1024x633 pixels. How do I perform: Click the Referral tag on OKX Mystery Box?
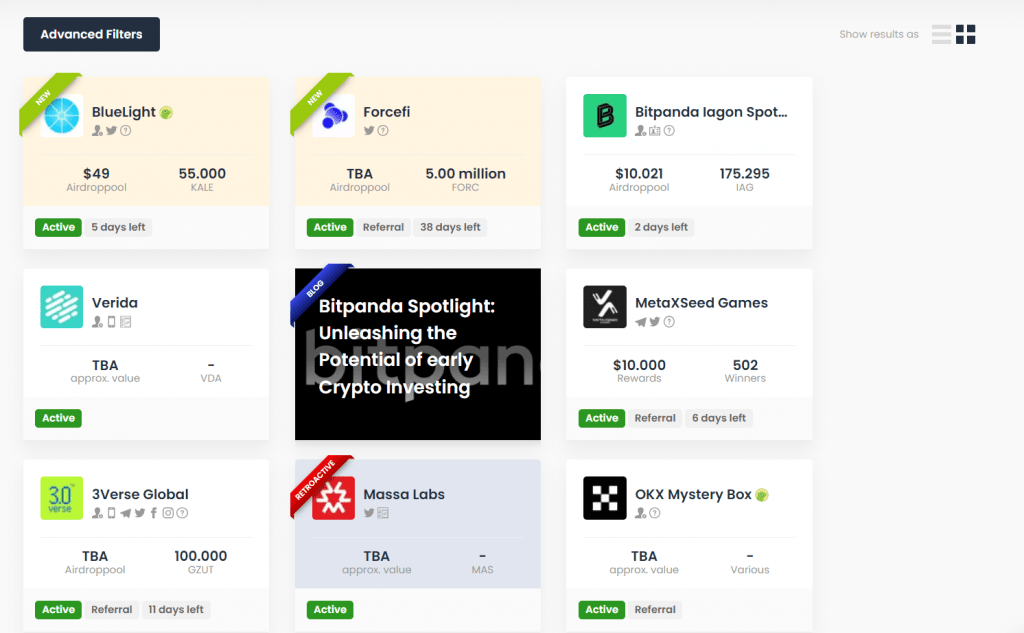(655, 609)
